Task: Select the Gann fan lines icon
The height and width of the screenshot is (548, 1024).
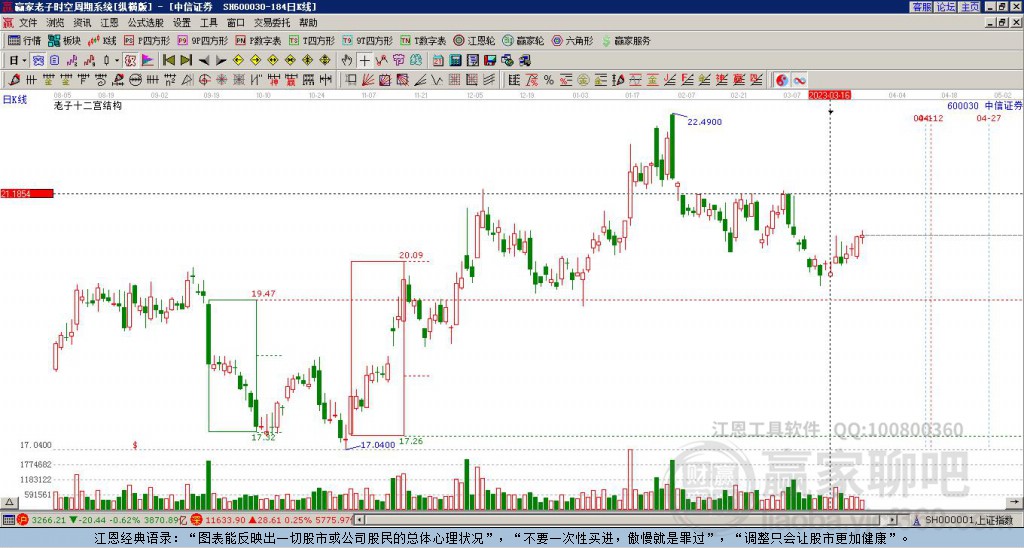Action: coord(367,80)
